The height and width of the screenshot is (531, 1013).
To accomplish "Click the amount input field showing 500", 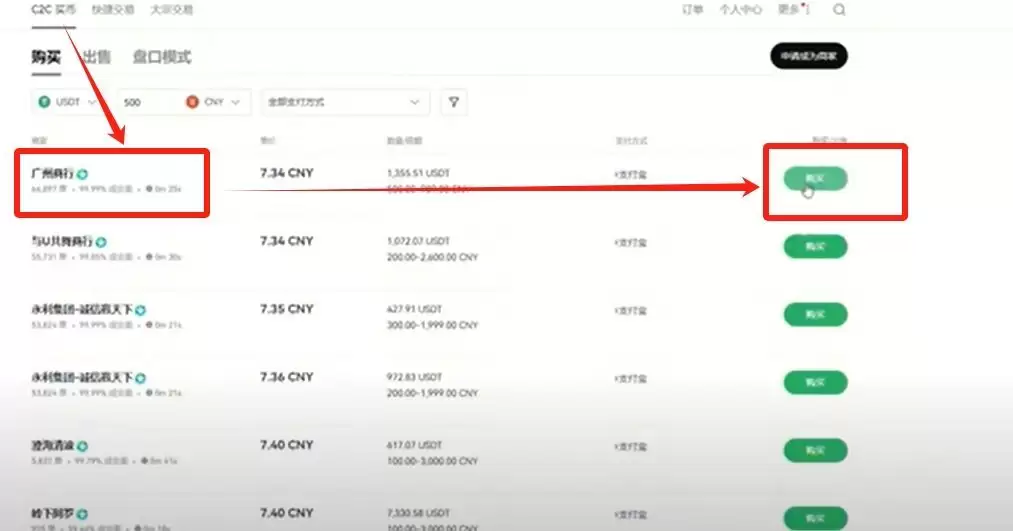I will (148, 102).
